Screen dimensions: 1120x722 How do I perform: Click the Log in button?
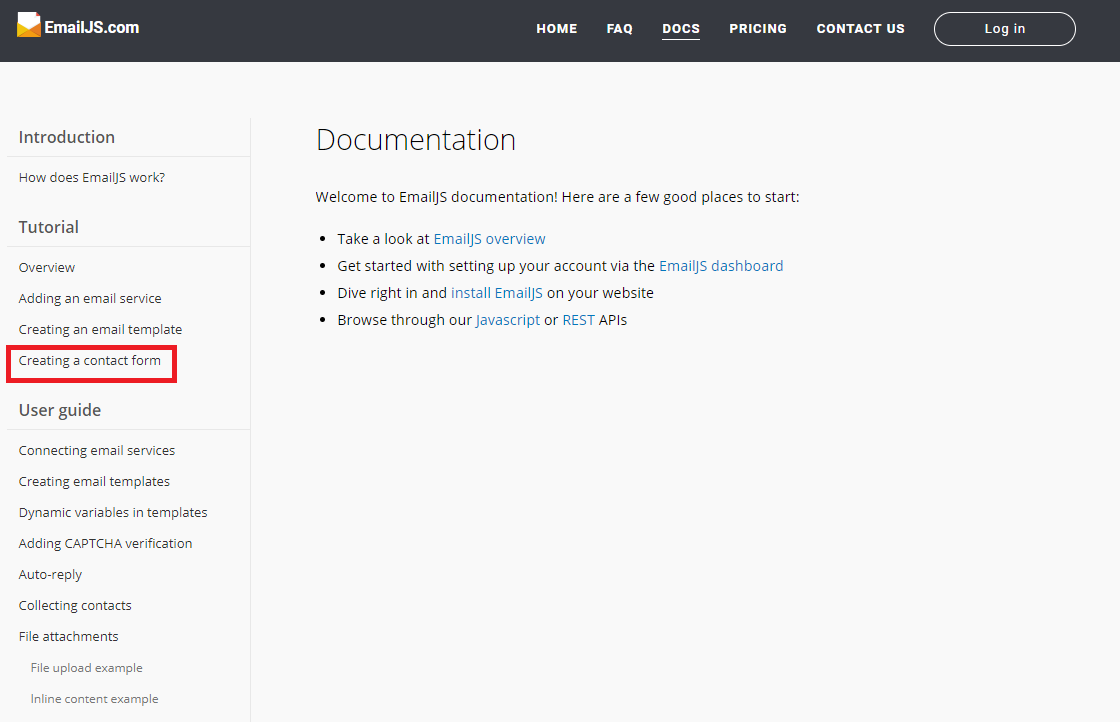point(1004,29)
